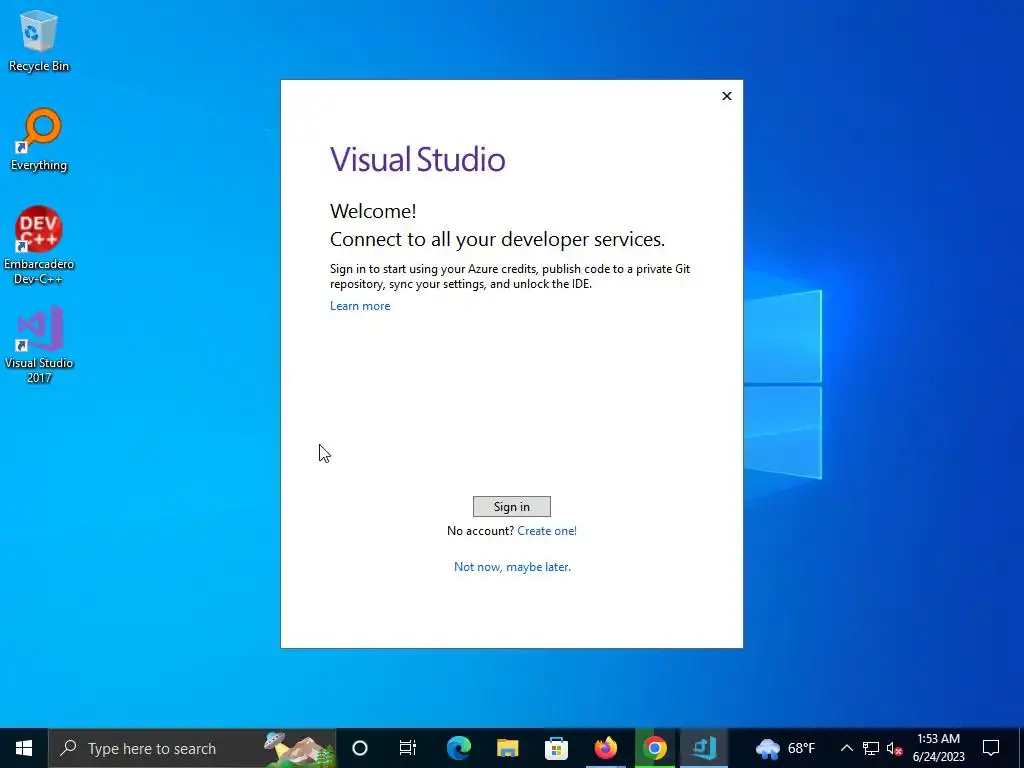Open the weather widget showing 68°F
Screen dimensions: 1024x768
(x=786, y=748)
